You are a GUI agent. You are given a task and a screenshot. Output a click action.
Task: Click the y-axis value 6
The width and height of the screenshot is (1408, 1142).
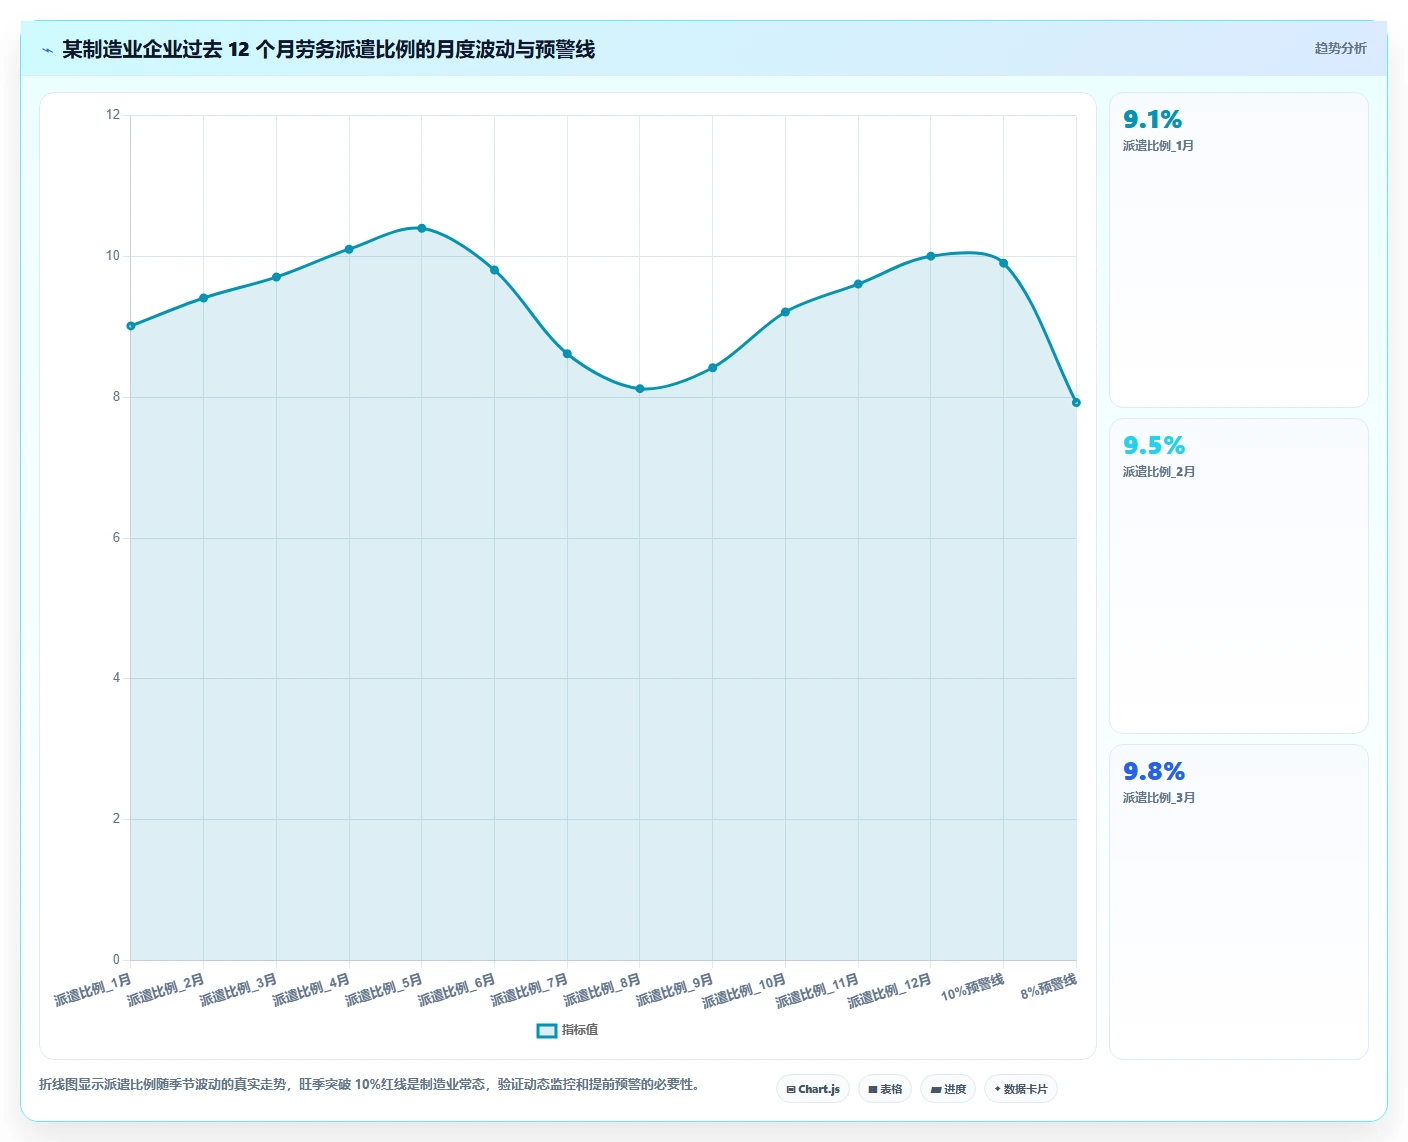[x=116, y=538]
